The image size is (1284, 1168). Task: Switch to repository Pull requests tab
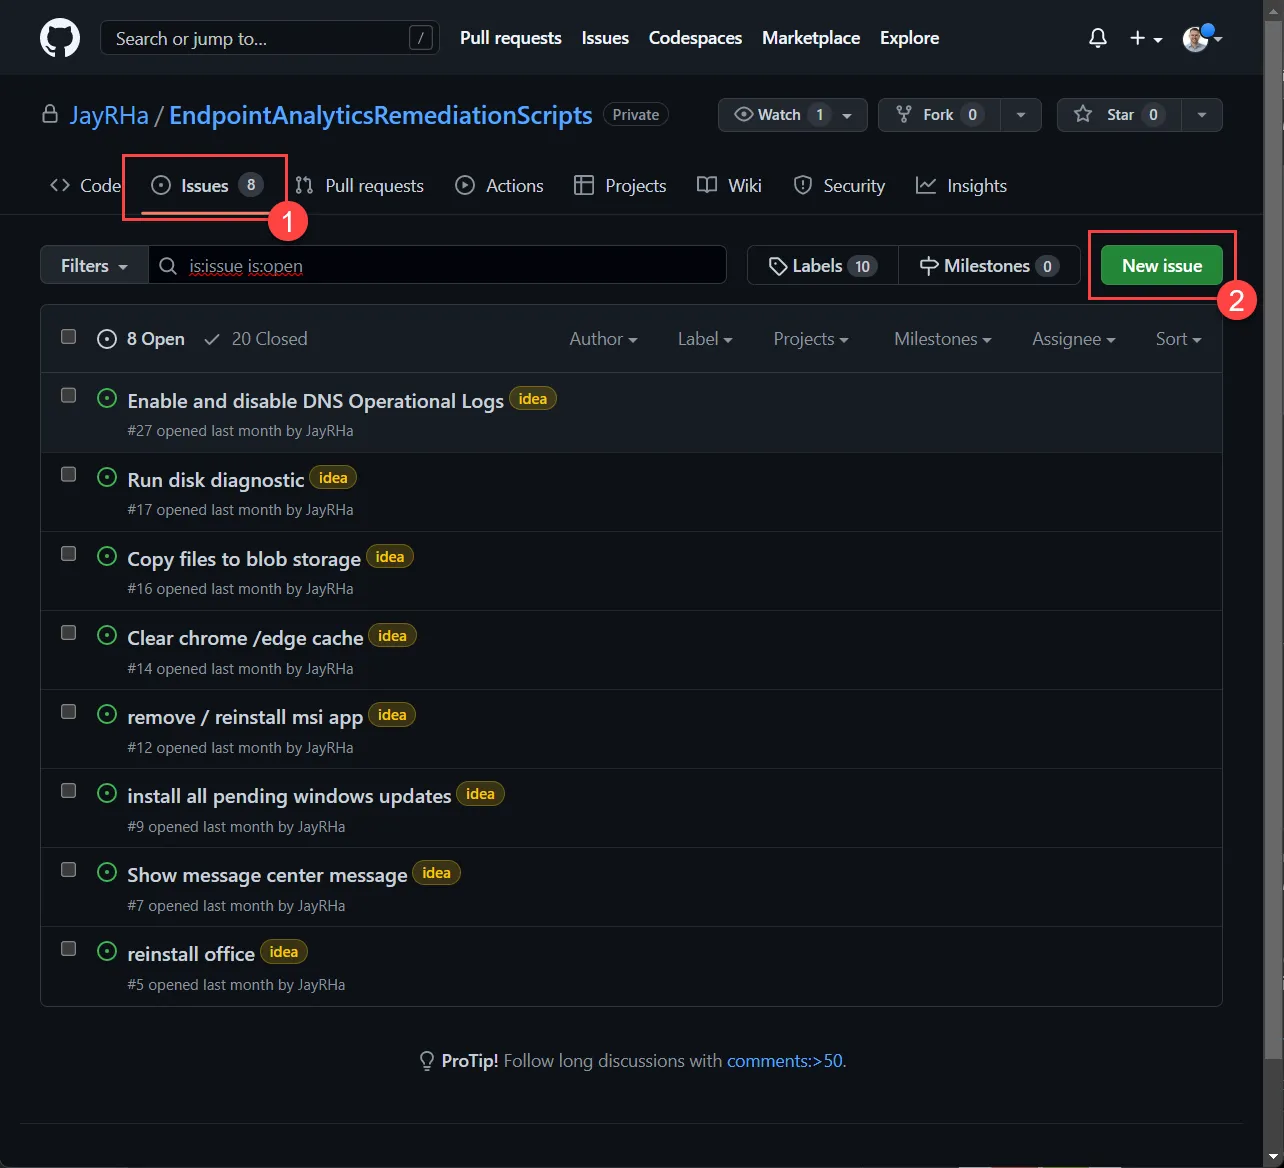point(360,186)
